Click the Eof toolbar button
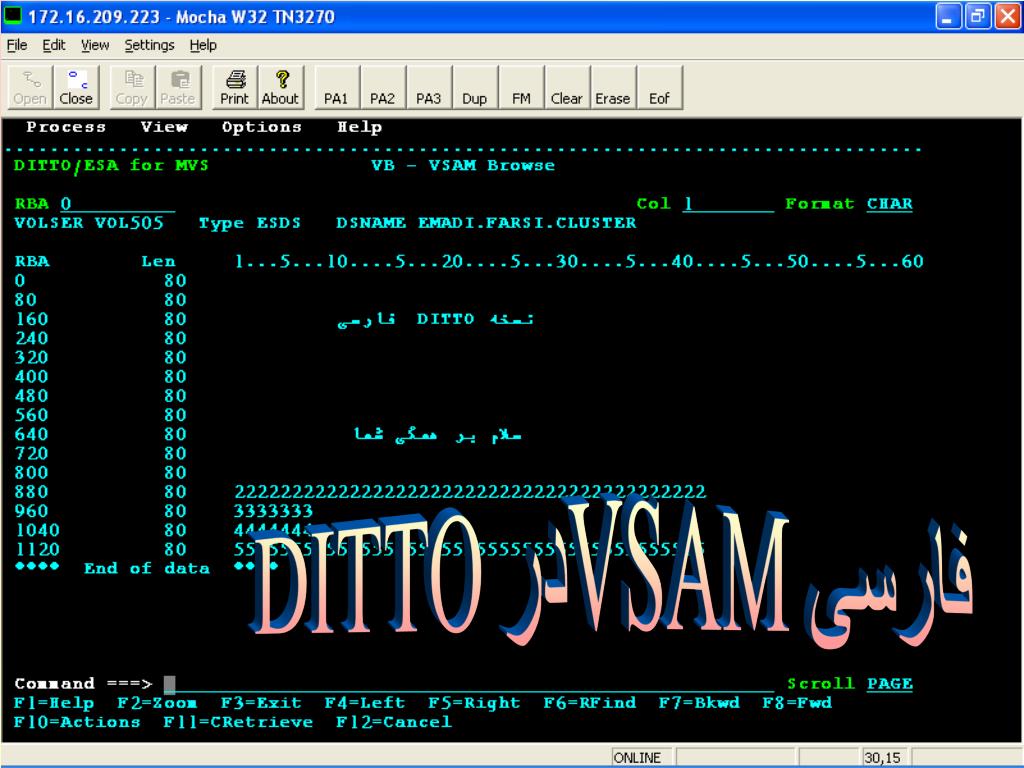This screenshot has width=1024, height=768. pos(660,88)
